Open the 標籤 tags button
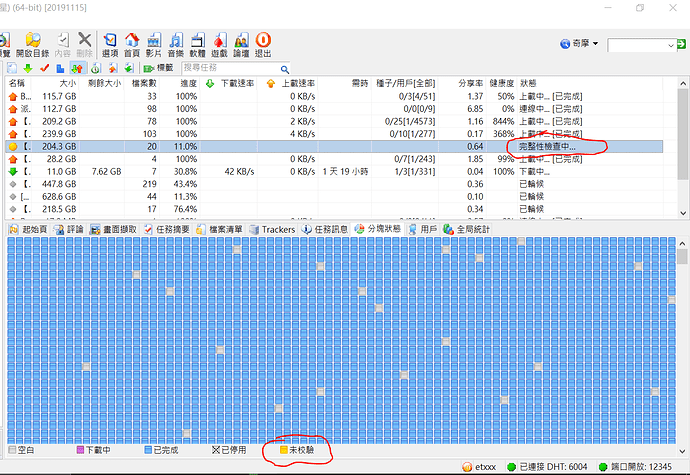690x475 pixels. click(159, 68)
